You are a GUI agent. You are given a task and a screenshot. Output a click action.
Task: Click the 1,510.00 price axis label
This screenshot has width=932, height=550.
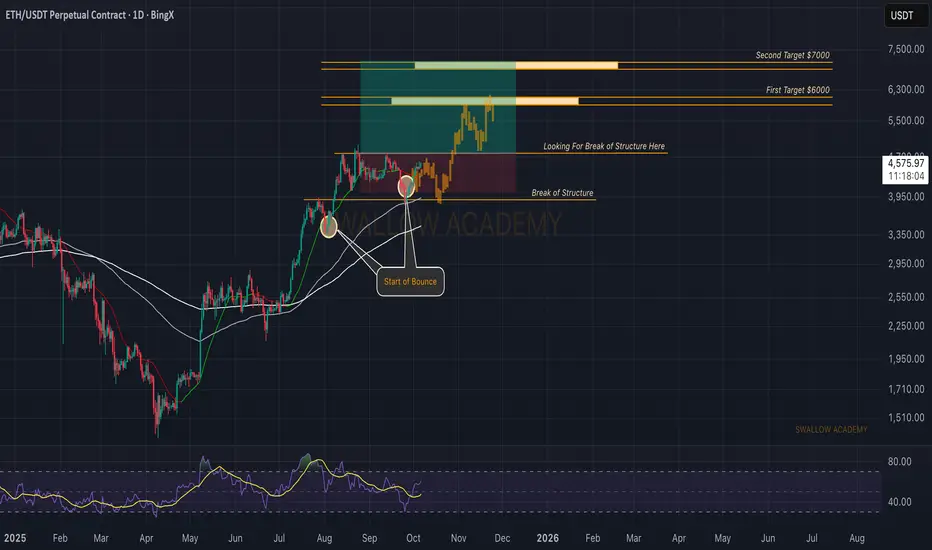906,418
